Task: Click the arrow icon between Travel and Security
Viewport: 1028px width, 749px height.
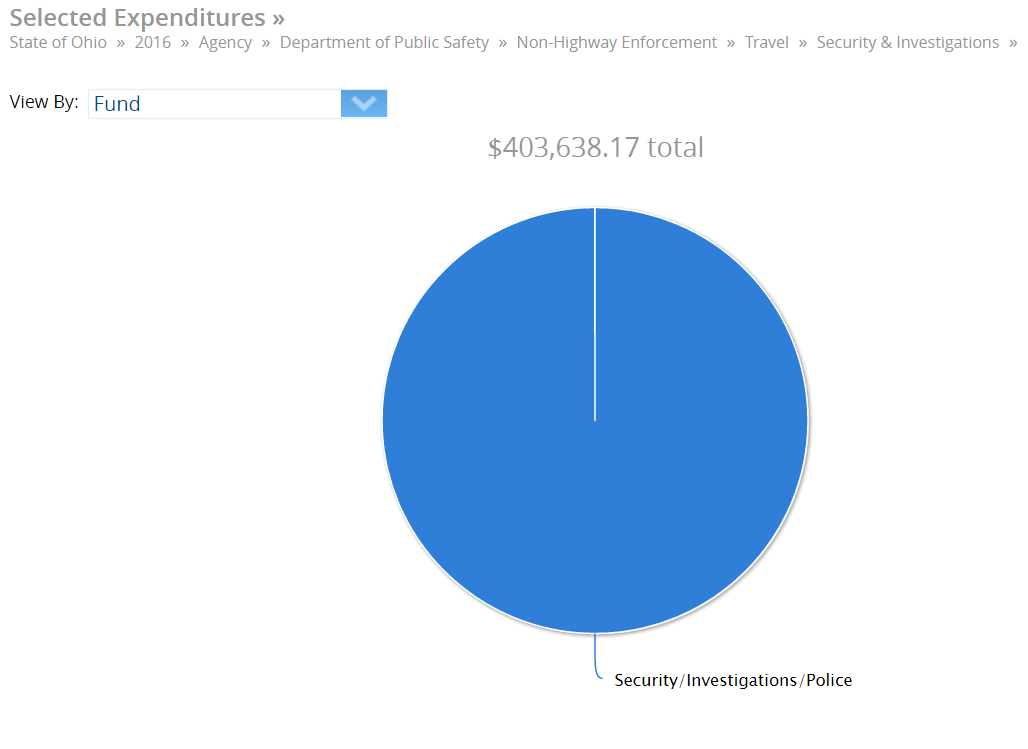Action: [801, 42]
